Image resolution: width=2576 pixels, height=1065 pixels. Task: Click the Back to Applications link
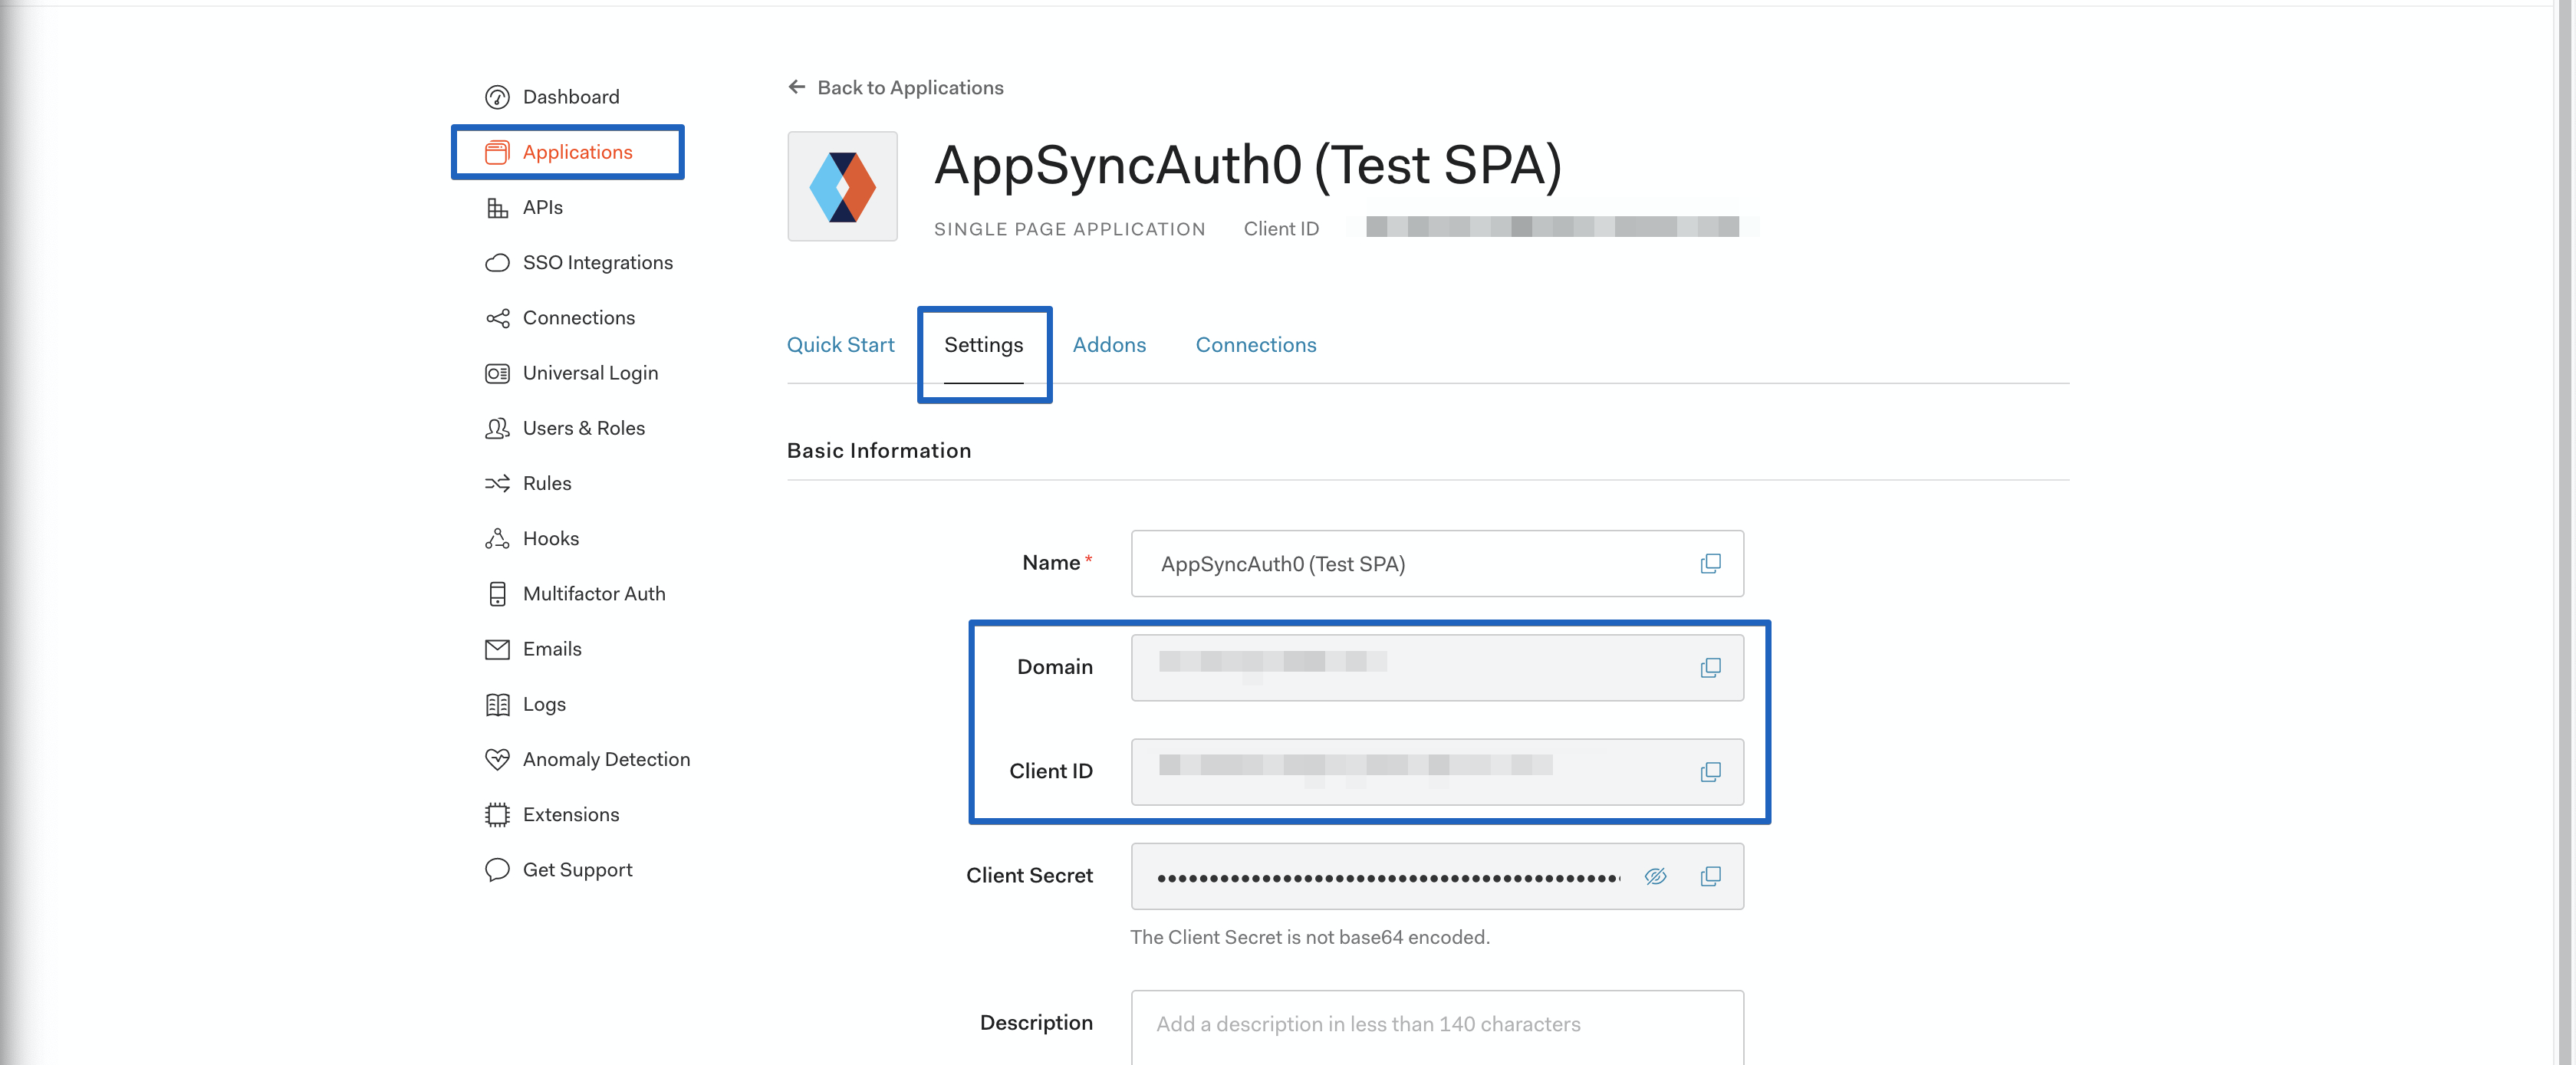910,87
